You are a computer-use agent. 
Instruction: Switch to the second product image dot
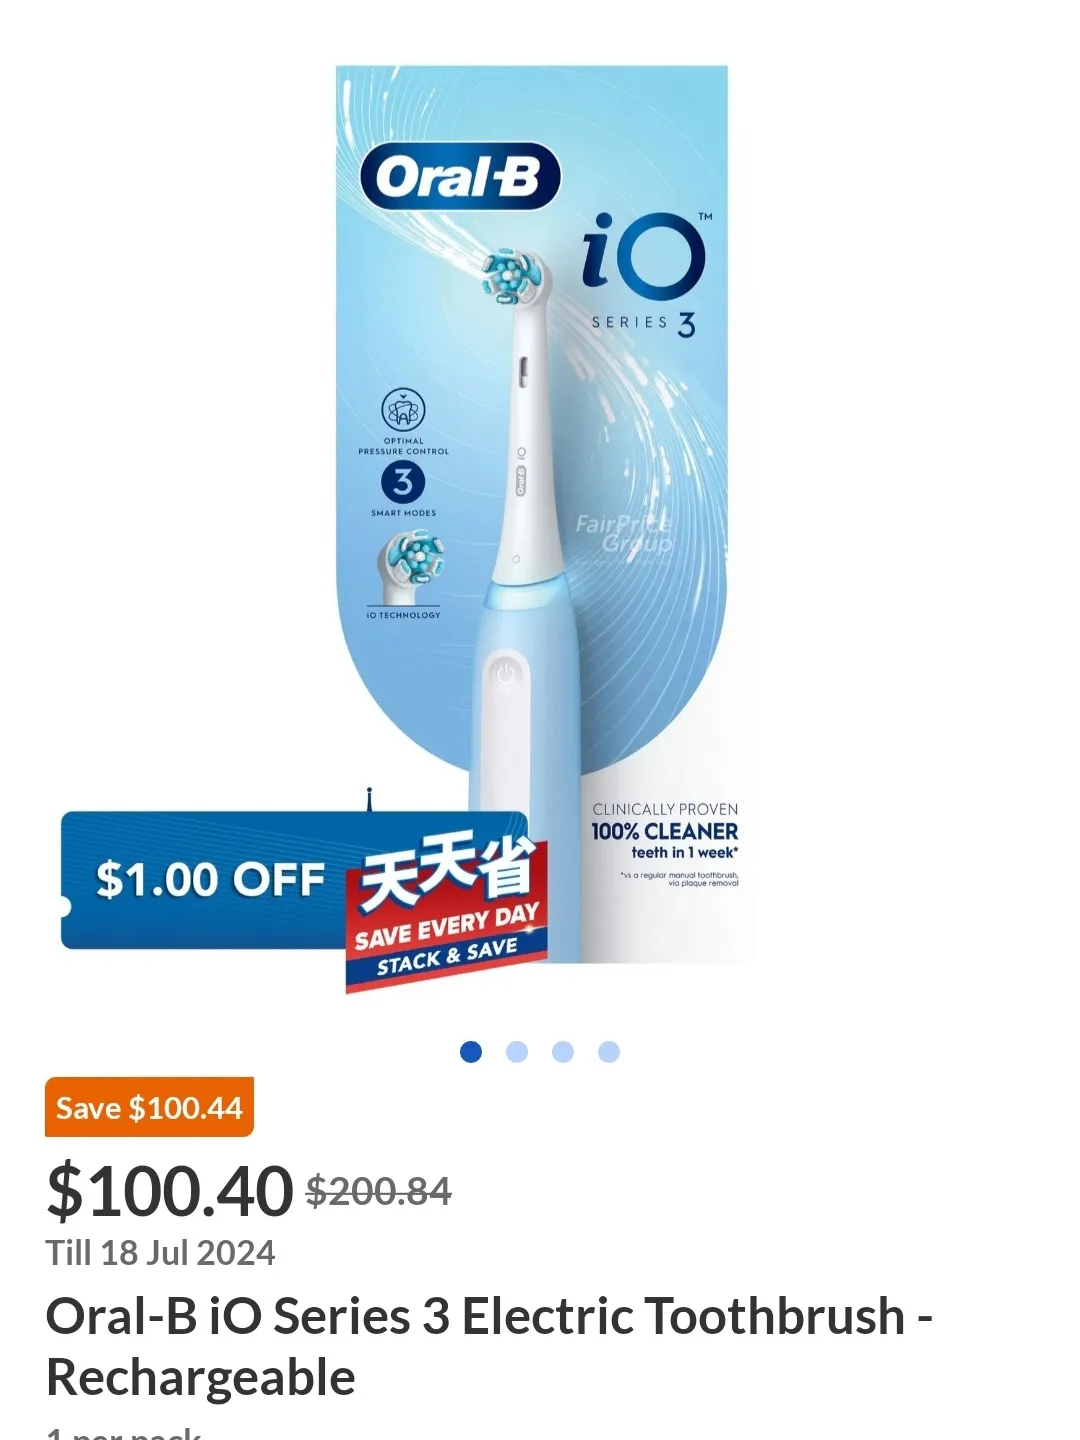[517, 1052]
